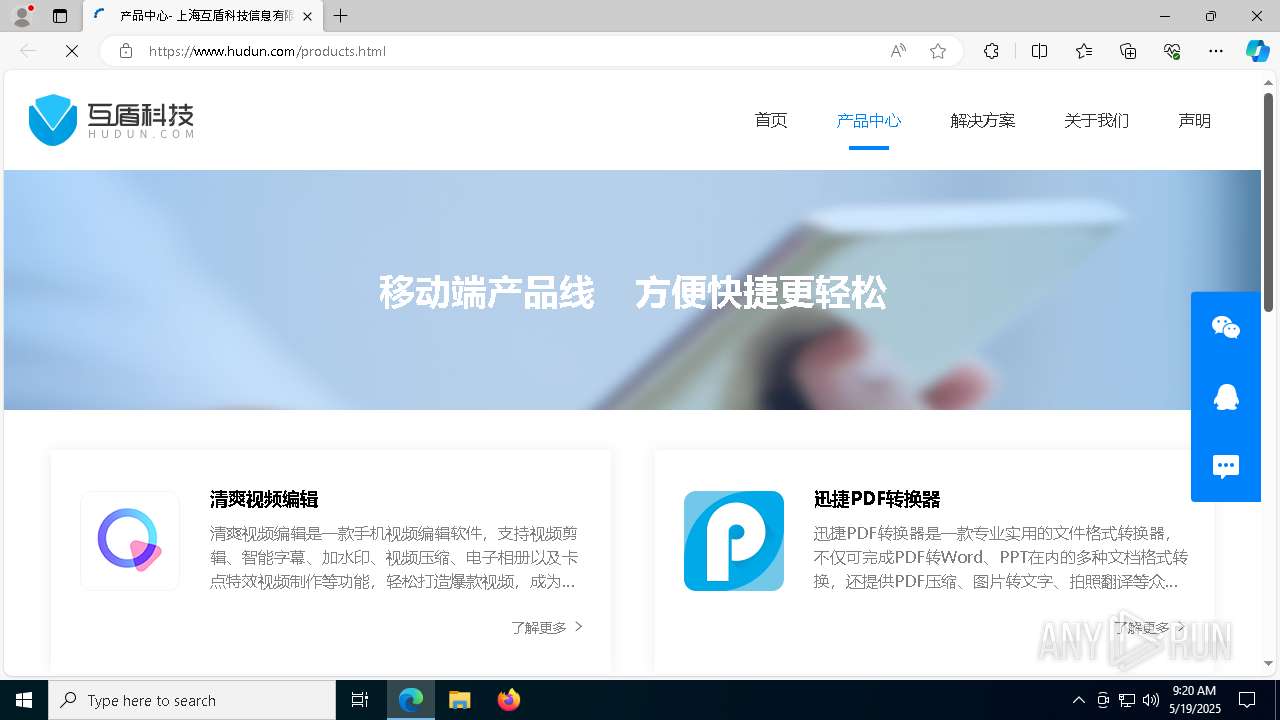Add this page to favorites star
The height and width of the screenshot is (720, 1280).
click(938, 51)
